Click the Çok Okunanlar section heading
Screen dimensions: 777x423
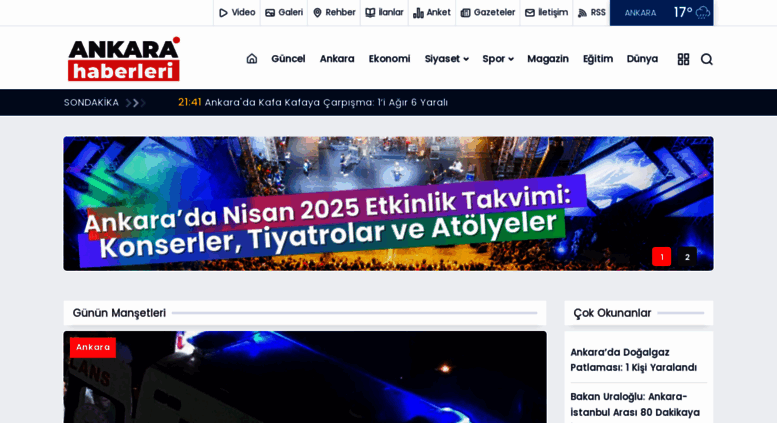612,313
